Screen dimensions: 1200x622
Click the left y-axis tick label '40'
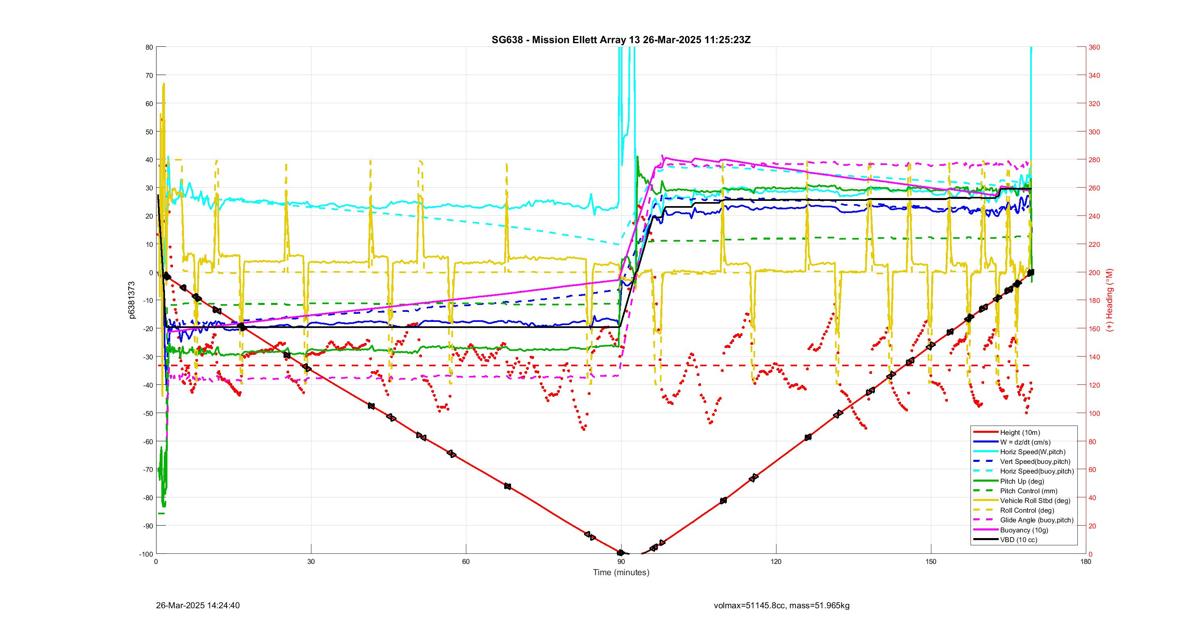pos(148,160)
